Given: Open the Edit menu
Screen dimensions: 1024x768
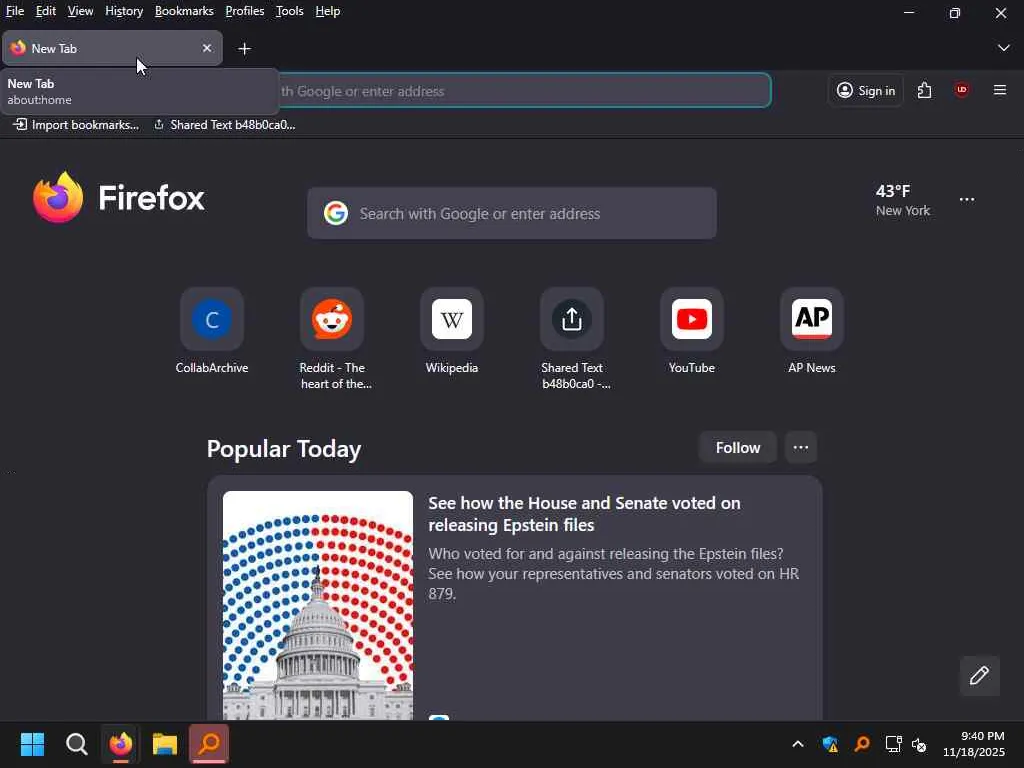Looking at the screenshot, I should [x=46, y=11].
